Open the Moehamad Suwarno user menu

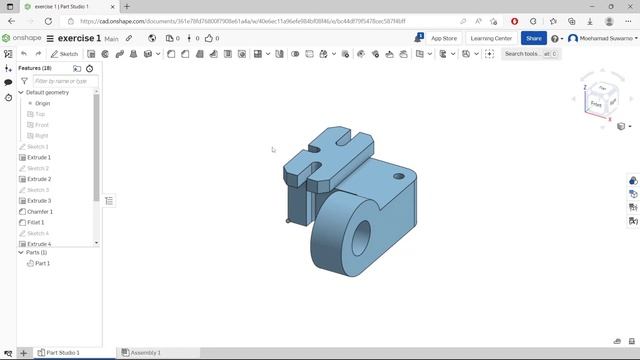pyautogui.click(x=602, y=38)
